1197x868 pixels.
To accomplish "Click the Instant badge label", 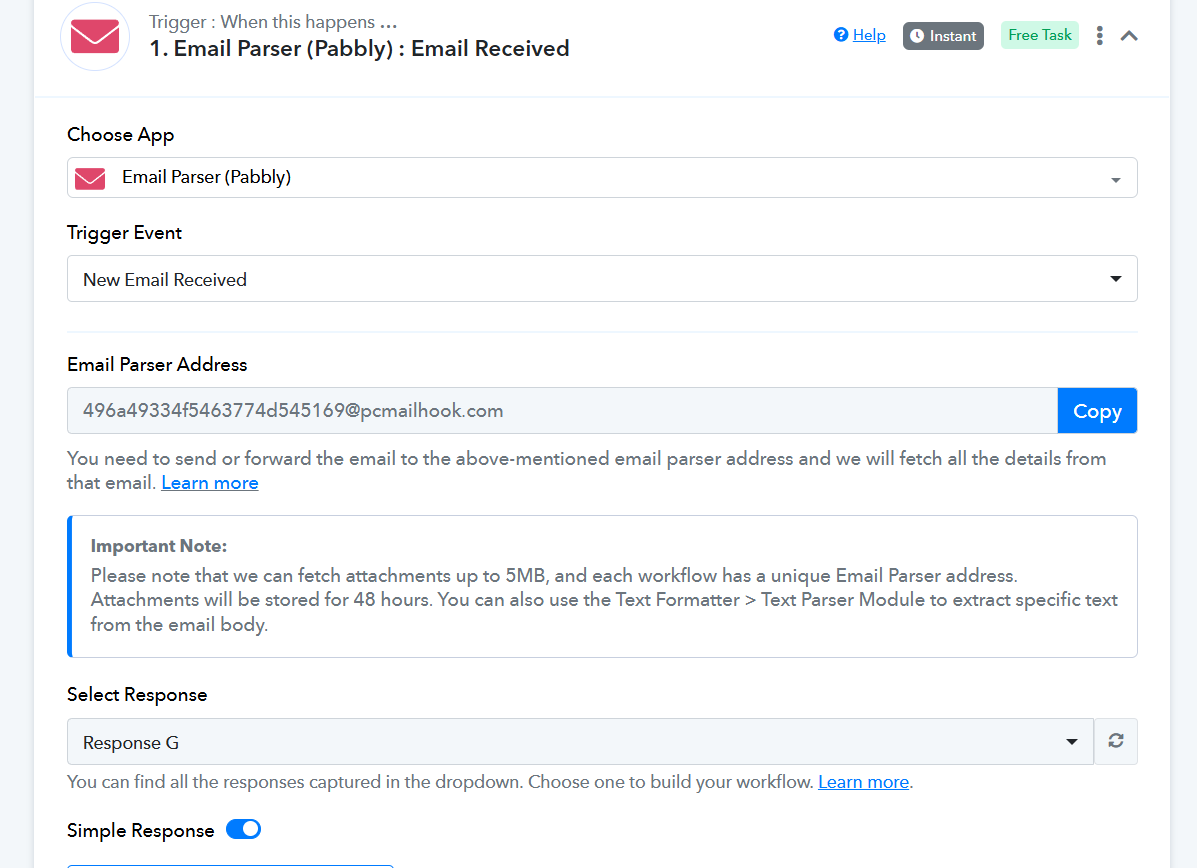I will pos(953,36).
